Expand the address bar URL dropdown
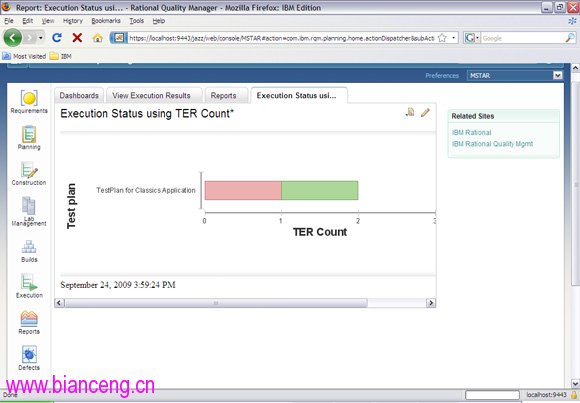This screenshot has height=403, width=580. tap(453, 38)
